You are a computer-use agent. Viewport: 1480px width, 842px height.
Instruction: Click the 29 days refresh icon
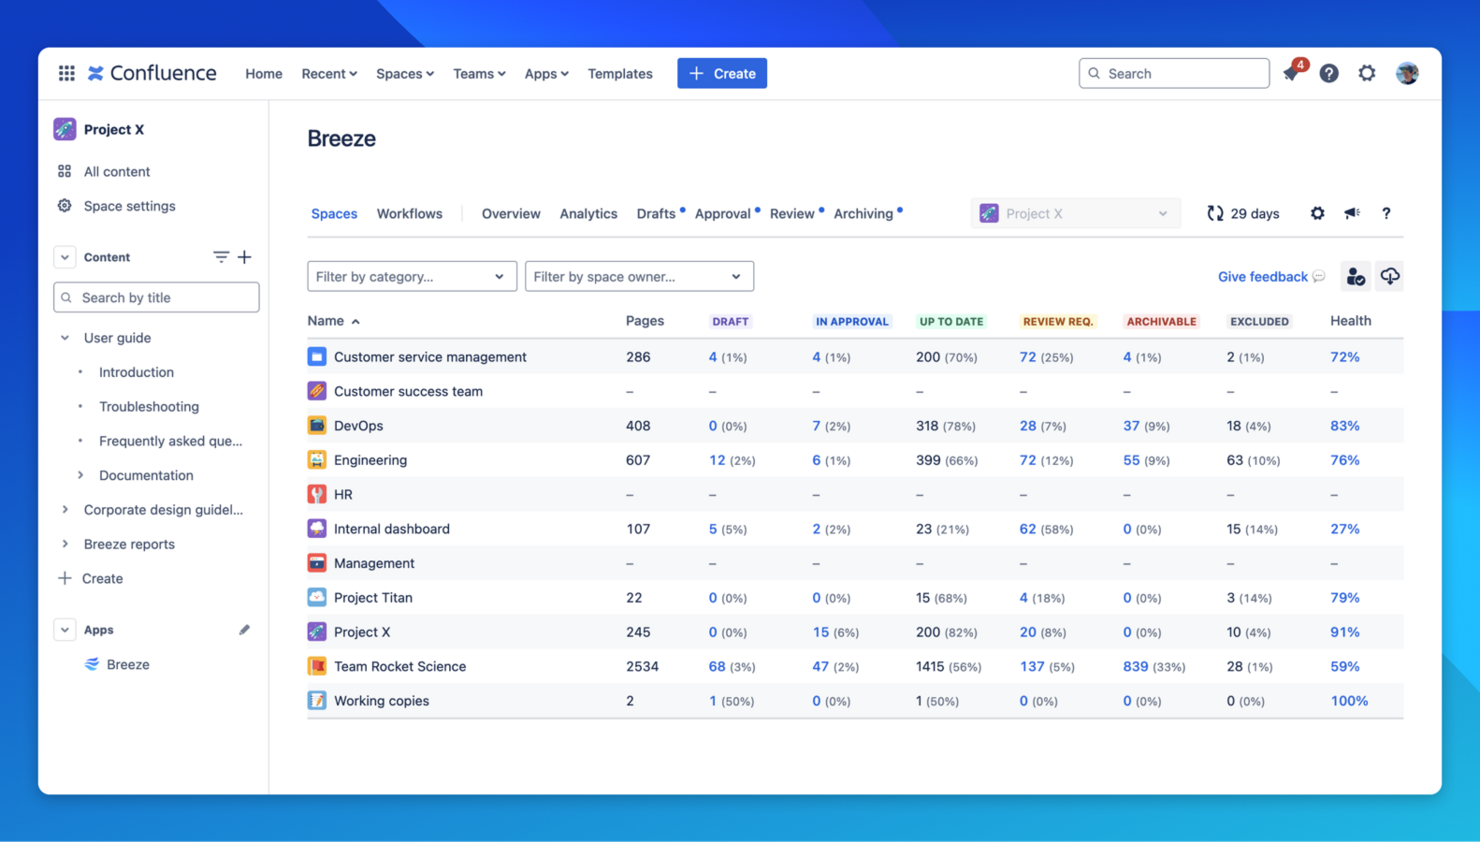pos(1215,213)
